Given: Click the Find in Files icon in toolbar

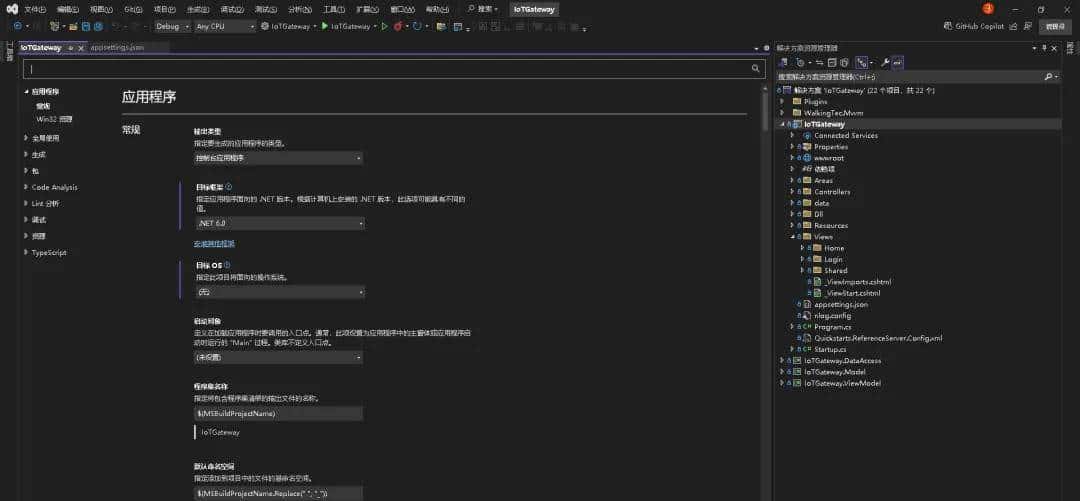Looking at the screenshot, I should pos(440,26).
